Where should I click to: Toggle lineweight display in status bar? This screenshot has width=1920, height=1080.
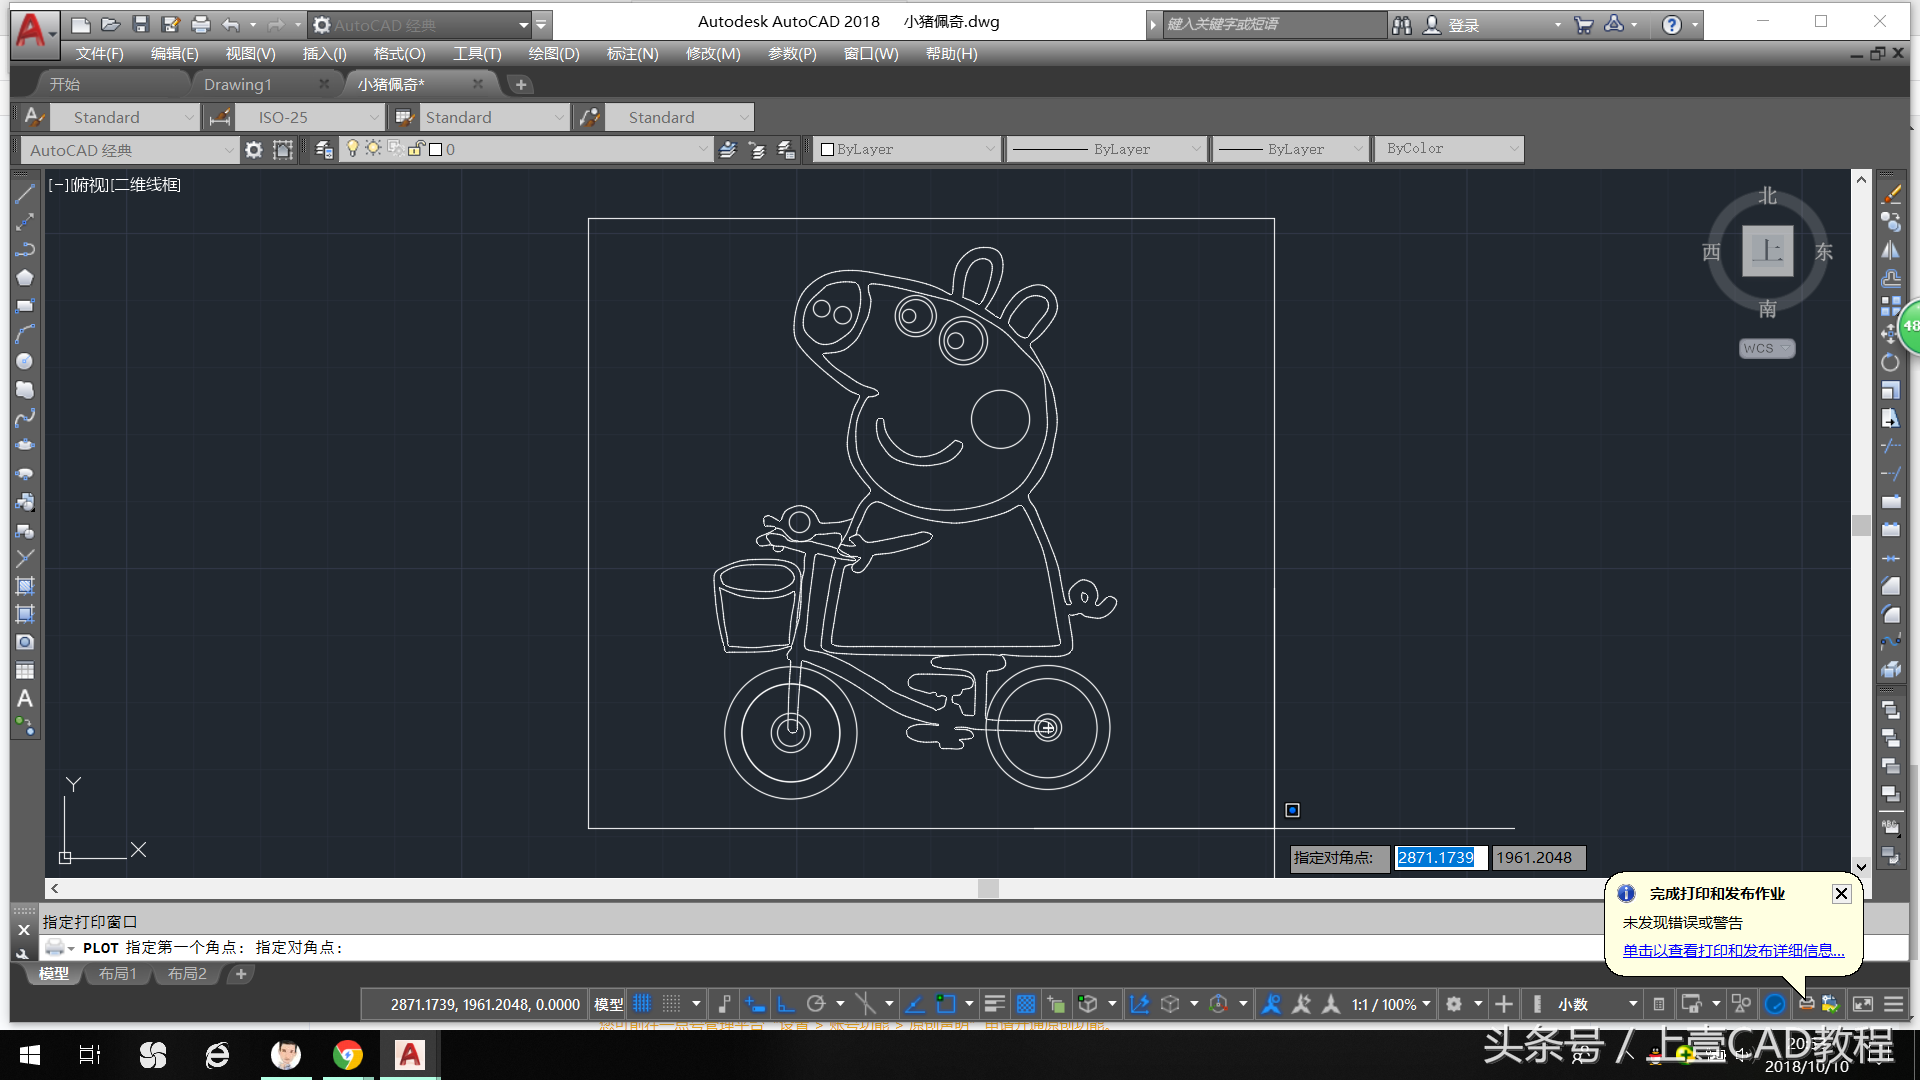(994, 1003)
